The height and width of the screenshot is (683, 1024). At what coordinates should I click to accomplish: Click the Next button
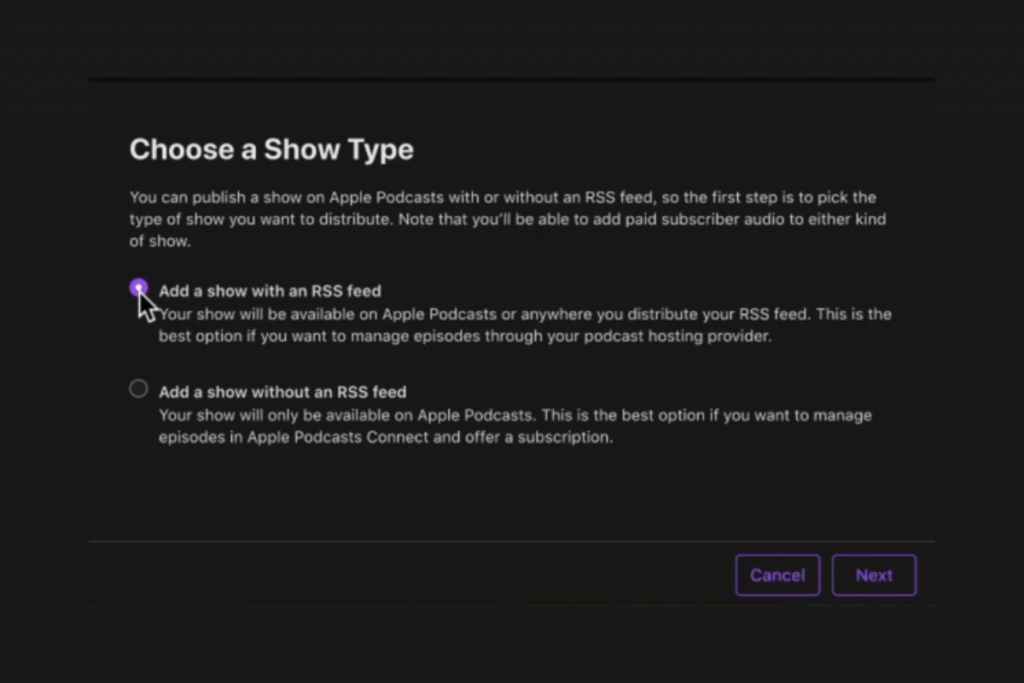tap(873, 575)
